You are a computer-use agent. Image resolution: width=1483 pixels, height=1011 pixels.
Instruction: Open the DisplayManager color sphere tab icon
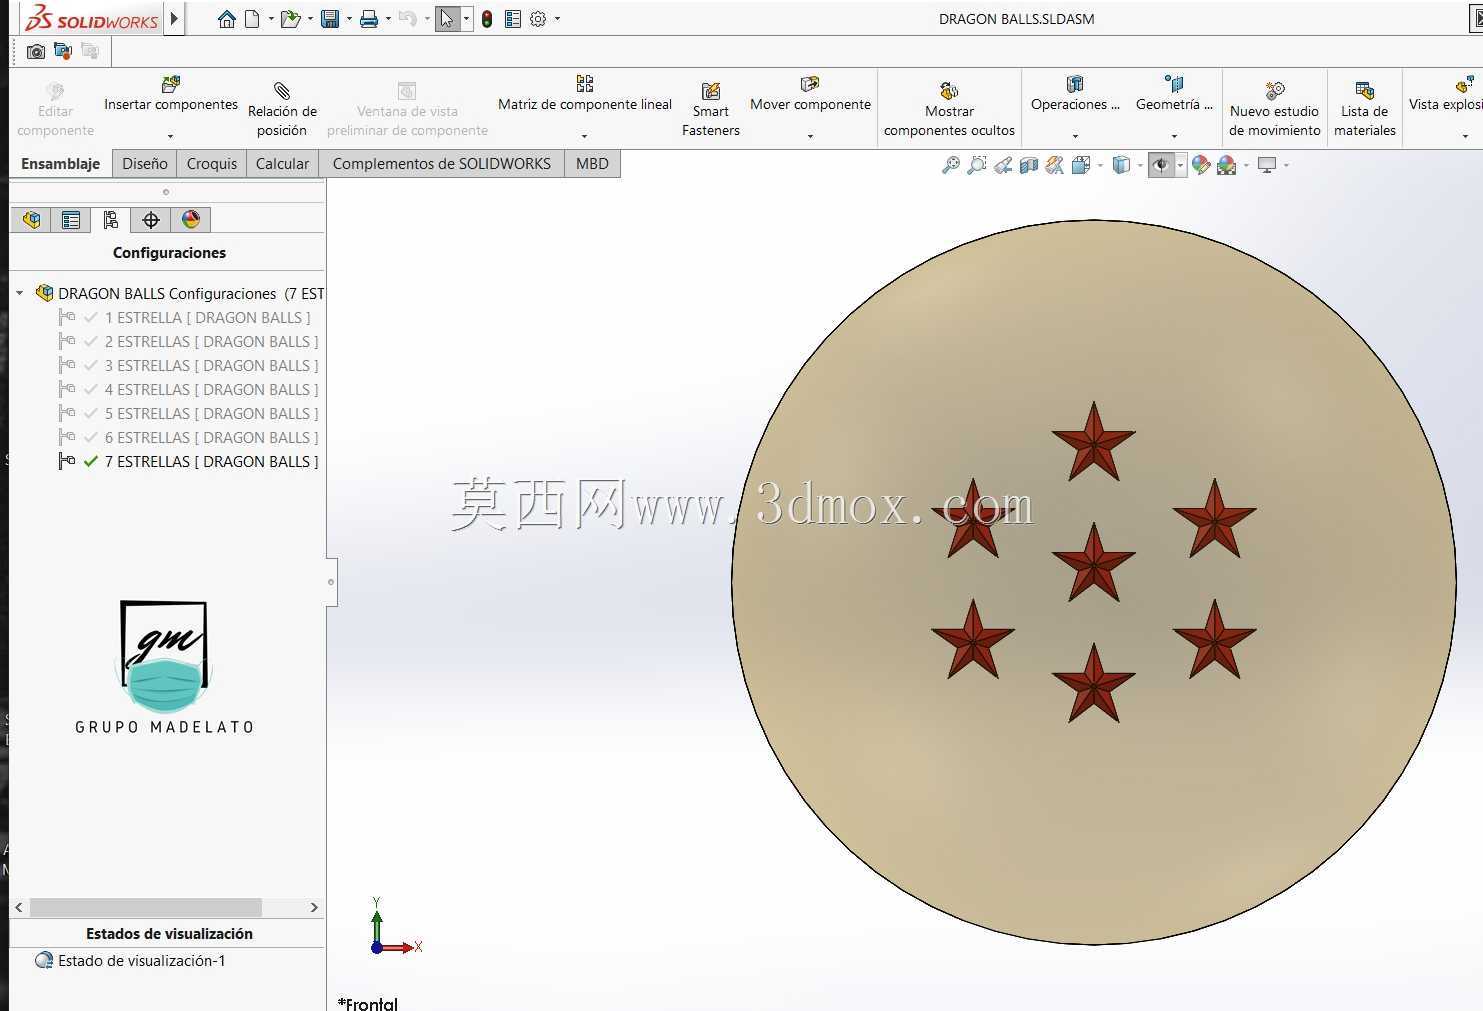(191, 220)
